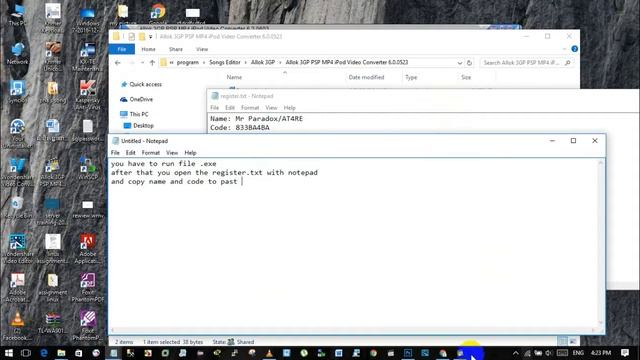Show hidden system tray icons
The width and height of the screenshot is (640, 360).
(516, 353)
